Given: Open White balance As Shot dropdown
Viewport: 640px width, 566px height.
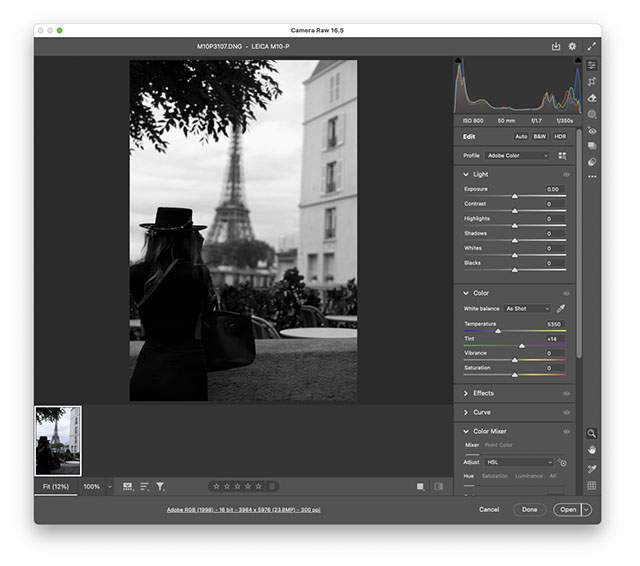Looking at the screenshot, I should click(x=527, y=309).
